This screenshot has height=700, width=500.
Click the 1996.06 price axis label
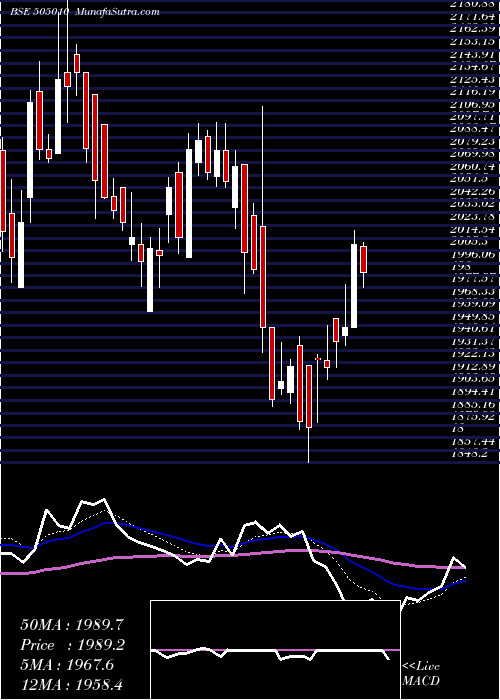click(x=475, y=254)
